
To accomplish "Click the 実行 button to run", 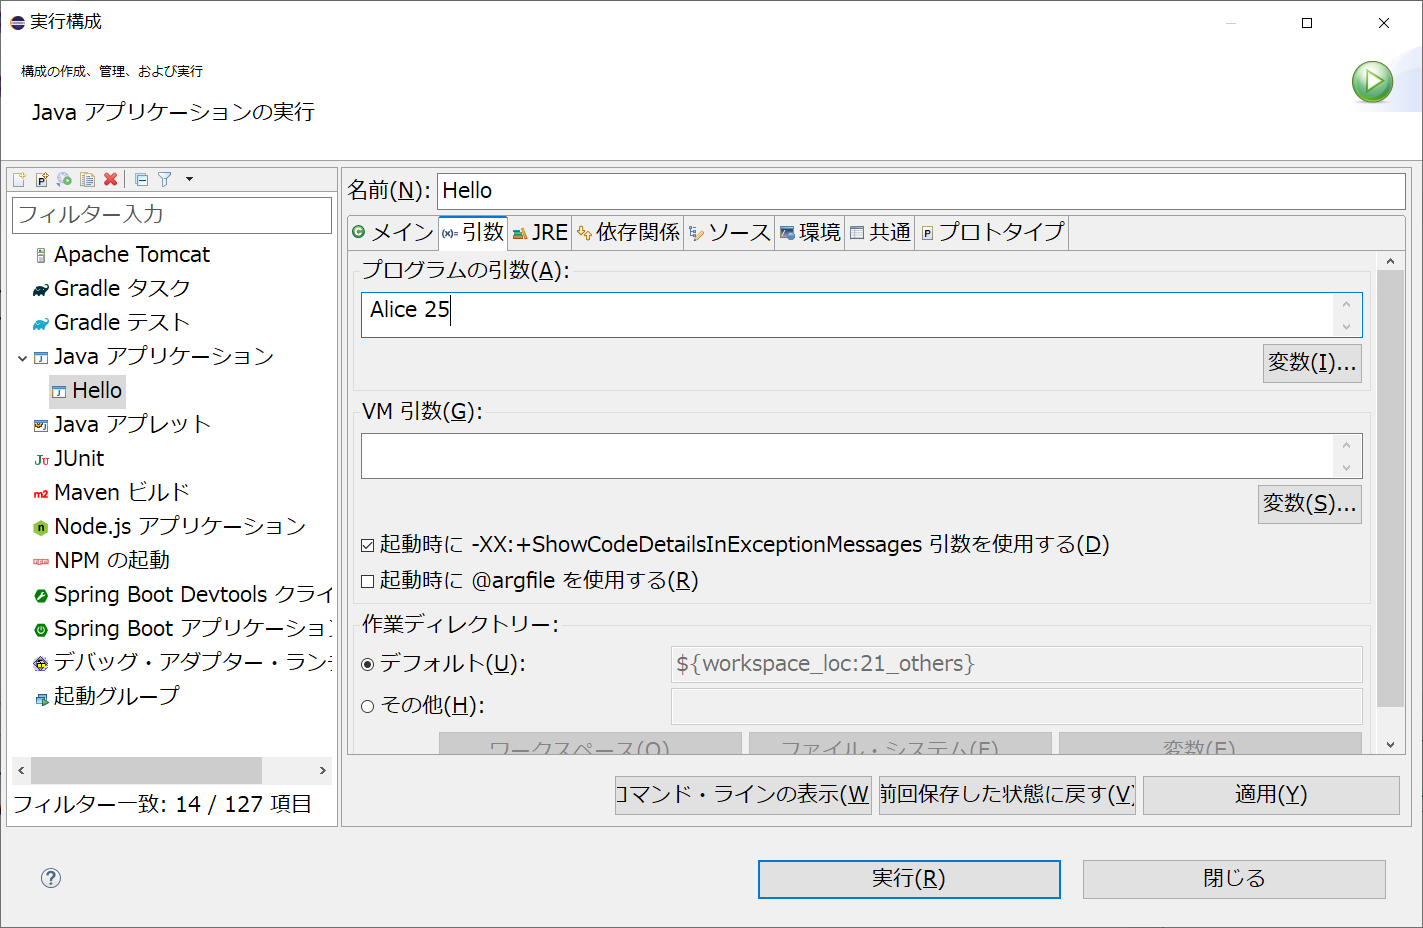I will pos(908,879).
